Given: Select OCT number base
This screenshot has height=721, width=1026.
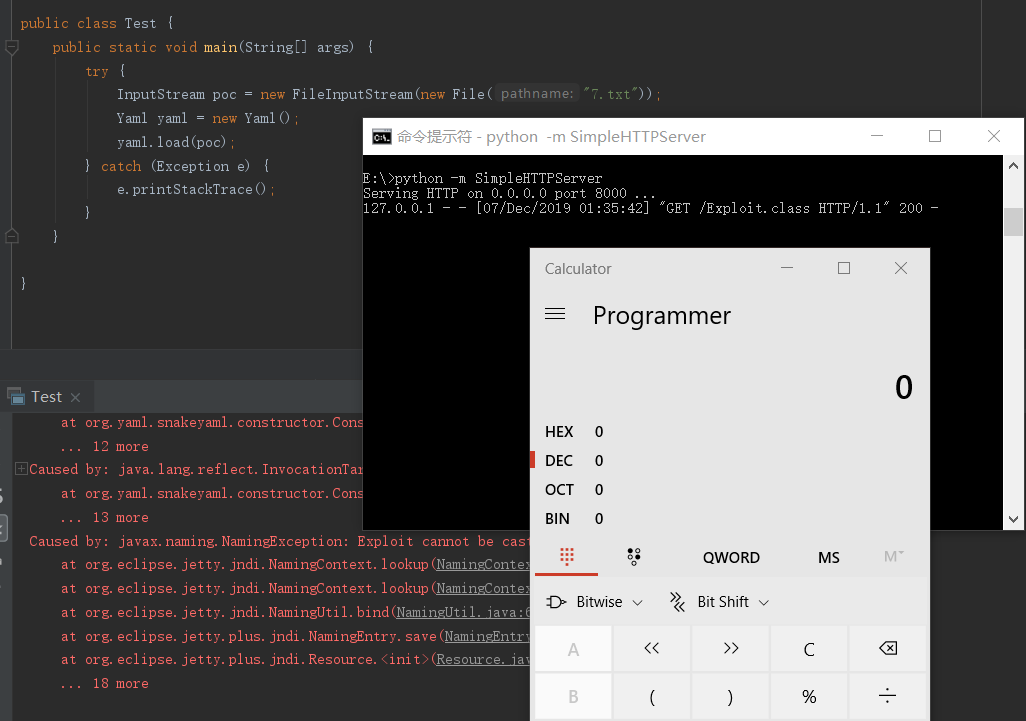Looking at the screenshot, I should tap(559, 490).
